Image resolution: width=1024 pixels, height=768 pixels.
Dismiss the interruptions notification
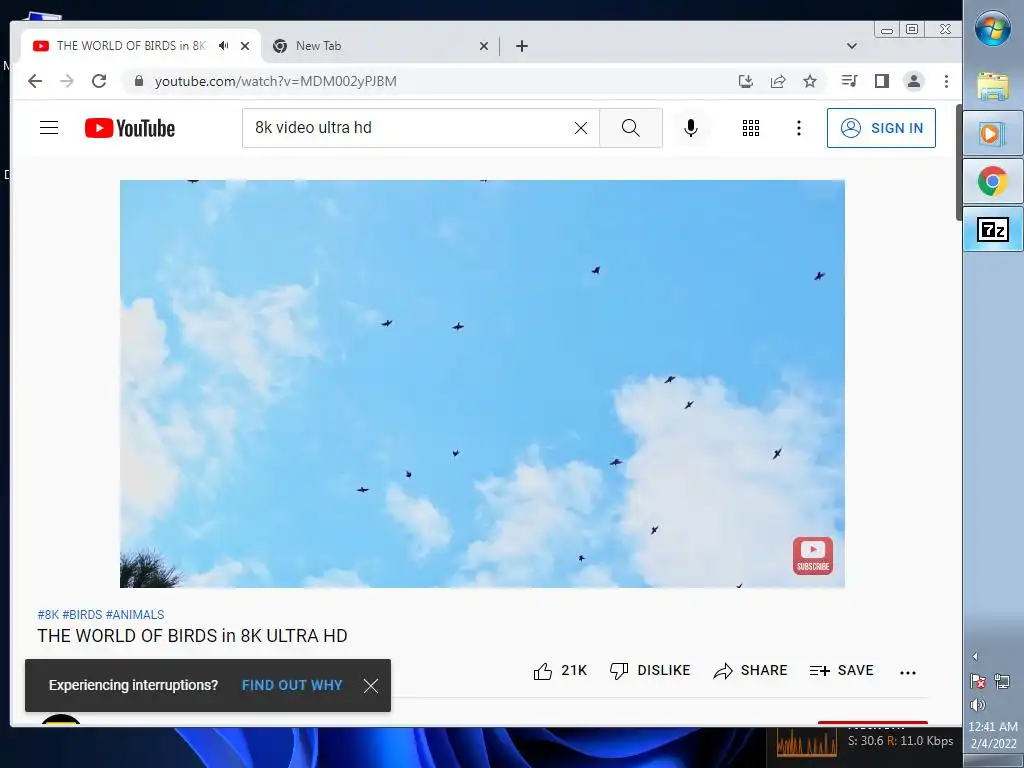pos(371,686)
